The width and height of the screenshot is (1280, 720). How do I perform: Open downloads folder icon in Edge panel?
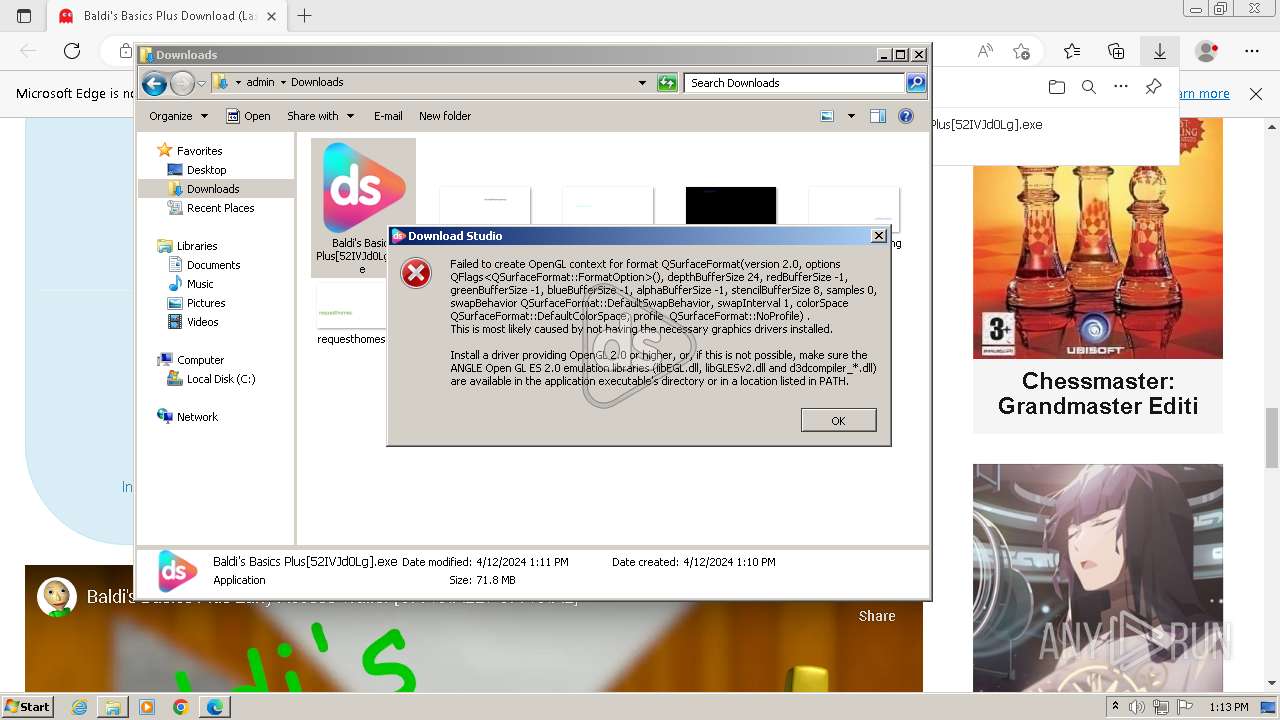point(1057,87)
